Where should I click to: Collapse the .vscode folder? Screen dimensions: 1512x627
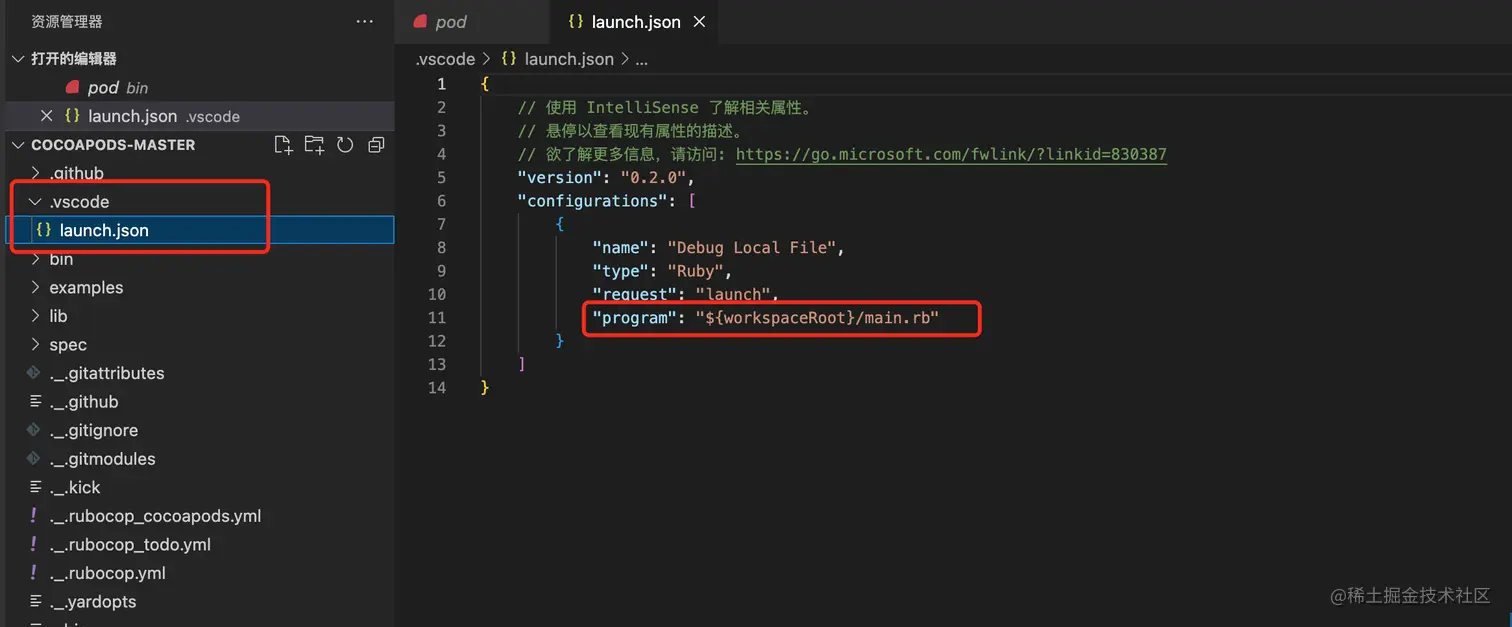(x=36, y=201)
